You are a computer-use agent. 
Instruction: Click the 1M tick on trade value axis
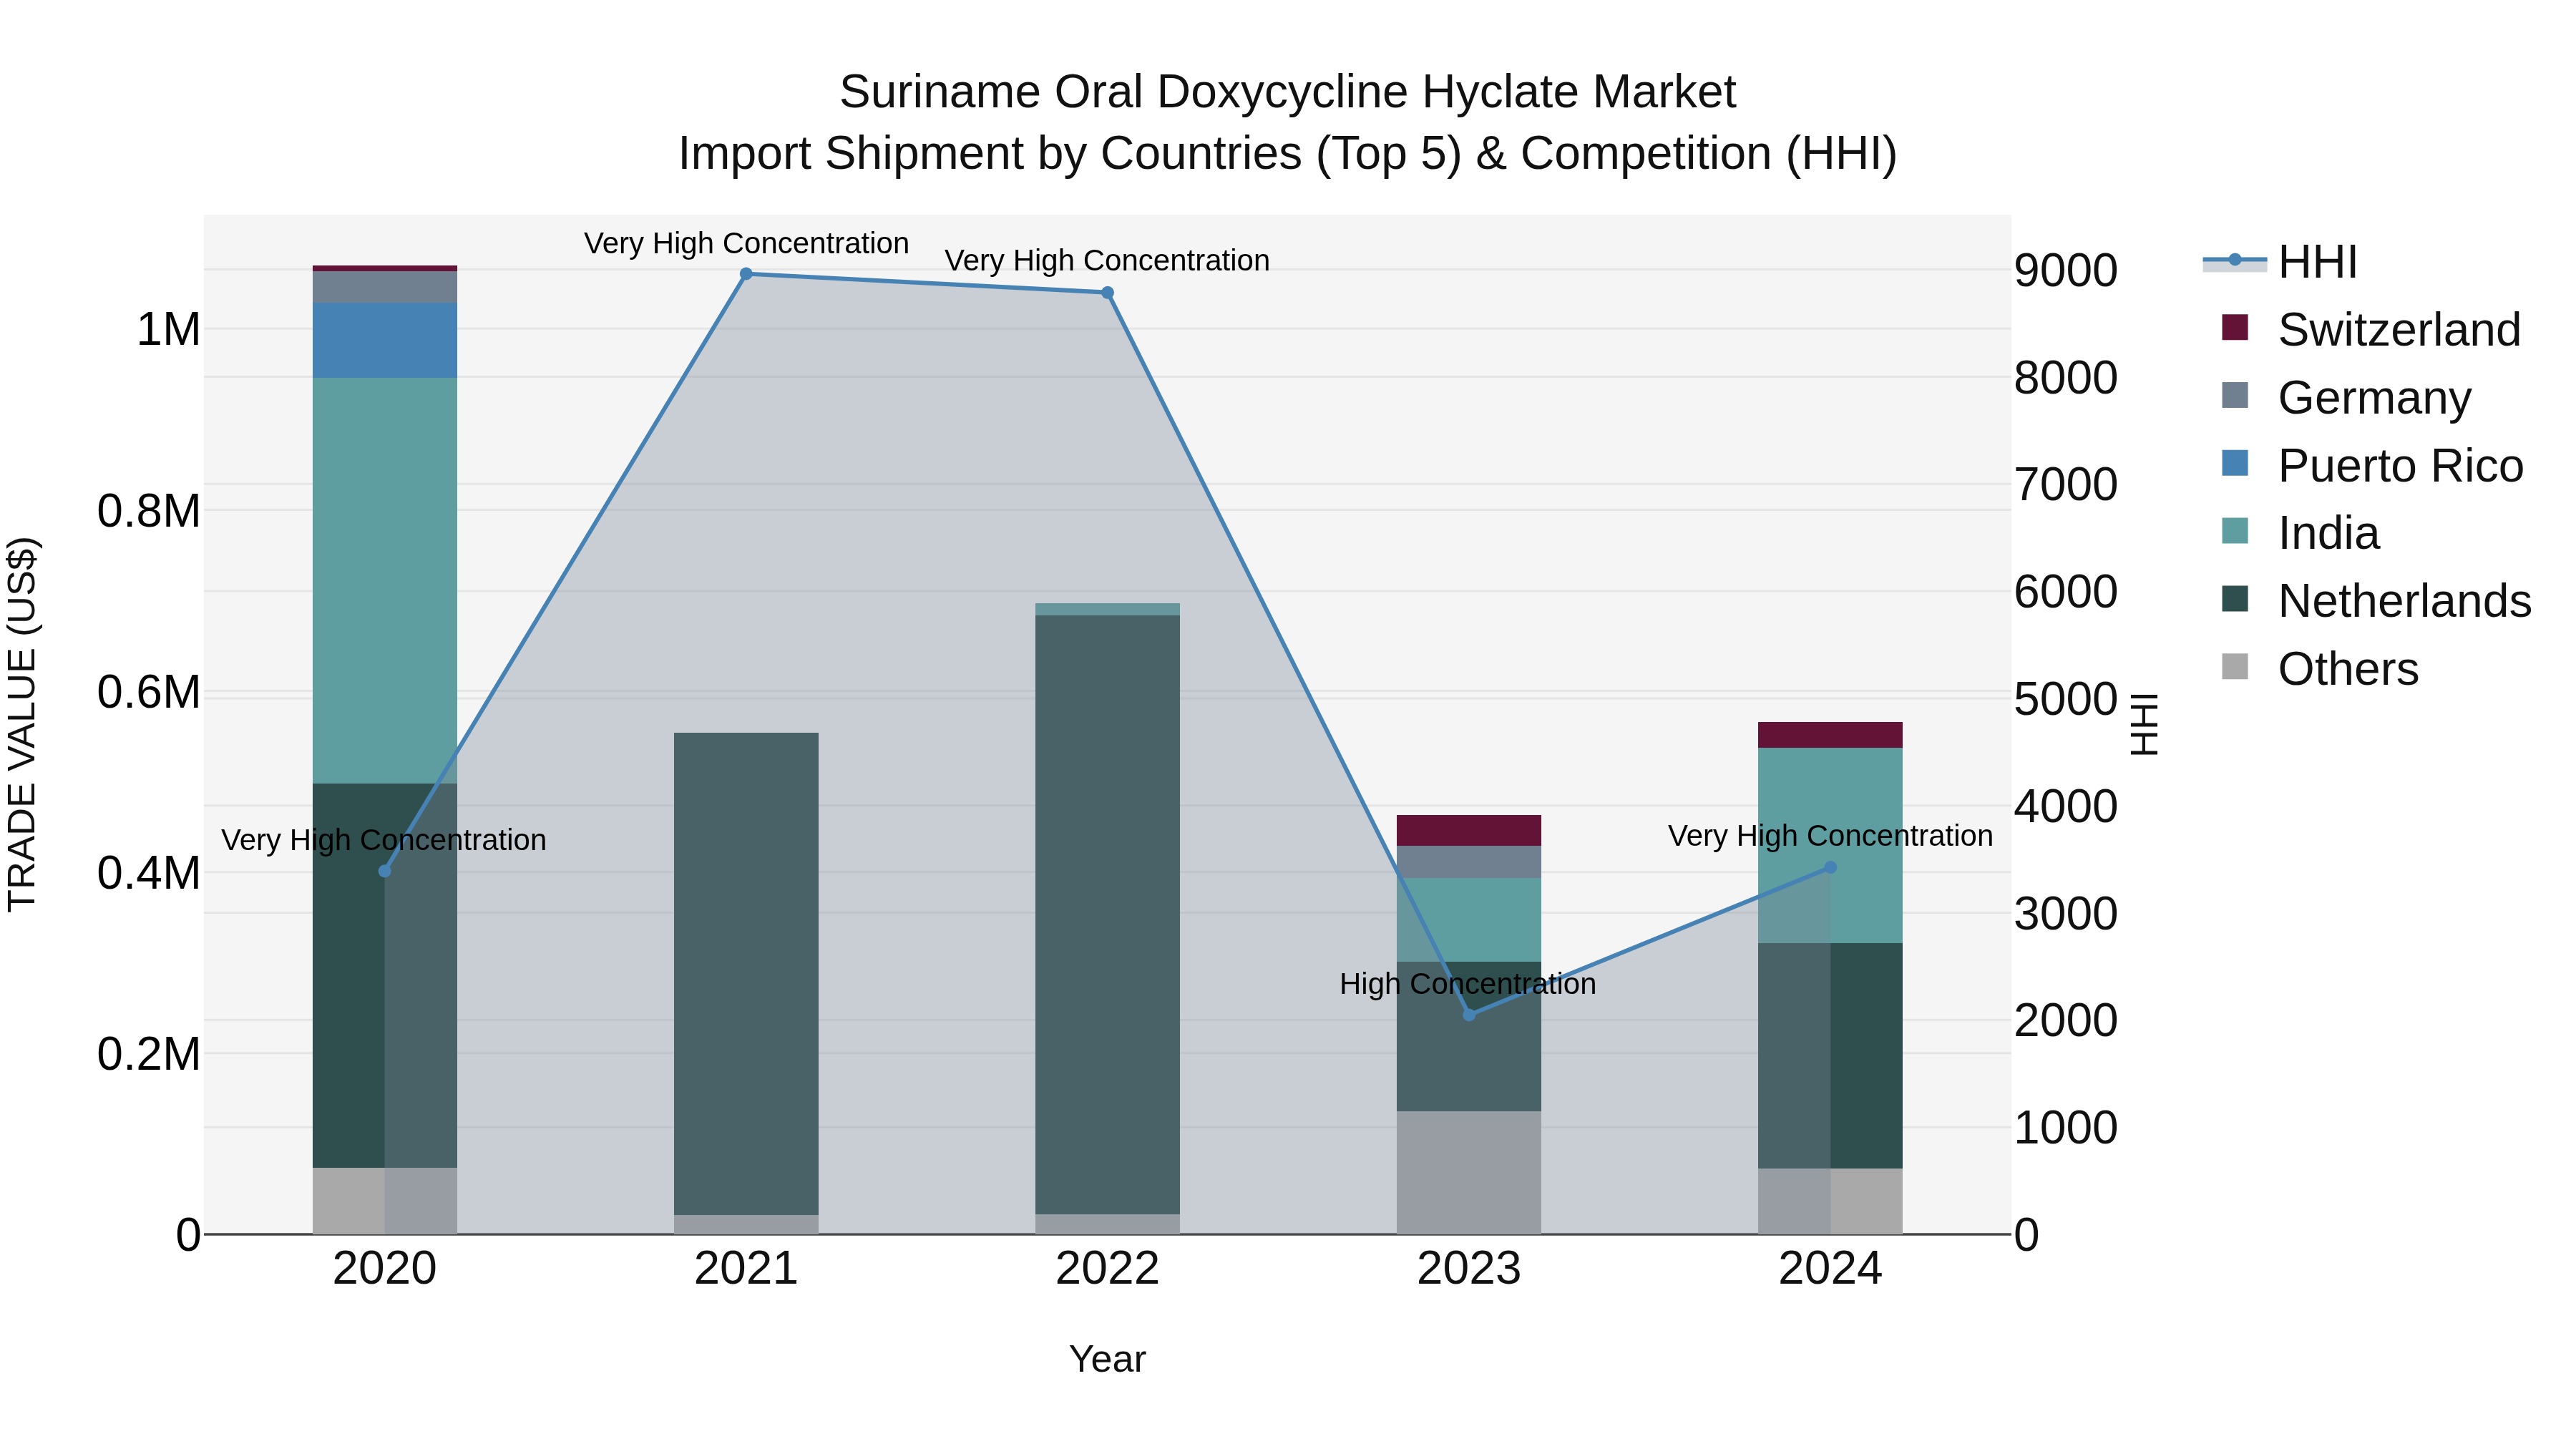point(168,330)
